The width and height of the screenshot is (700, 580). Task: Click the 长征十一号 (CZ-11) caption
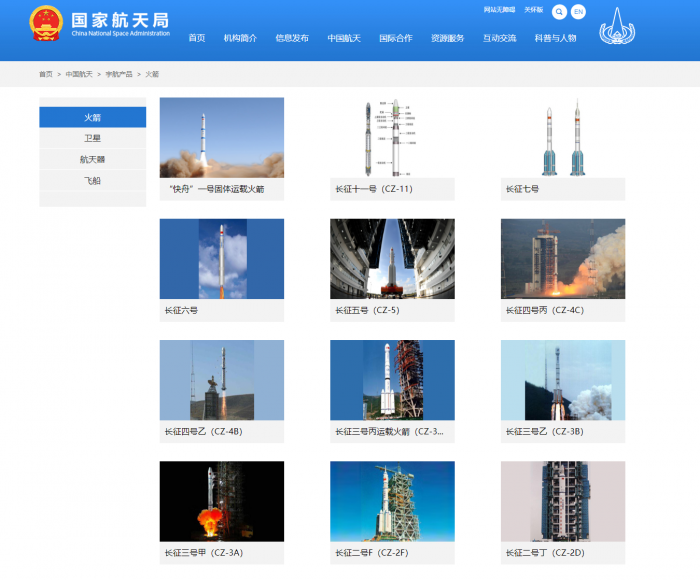(374, 189)
